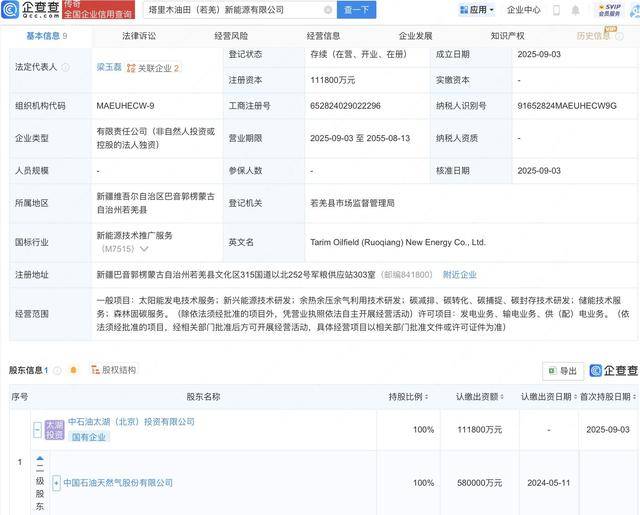Image resolution: width=640 pixels, height=515 pixels.
Task: Open notifications bell icon
Action: click(x=576, y=10)
